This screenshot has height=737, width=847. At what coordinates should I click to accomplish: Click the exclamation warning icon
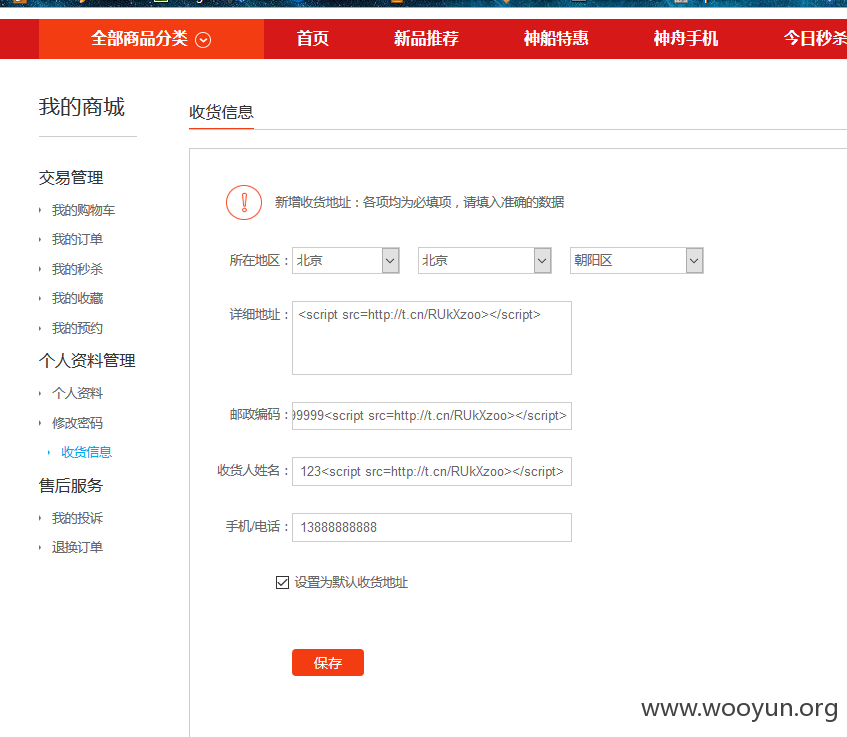coord(244,203)
